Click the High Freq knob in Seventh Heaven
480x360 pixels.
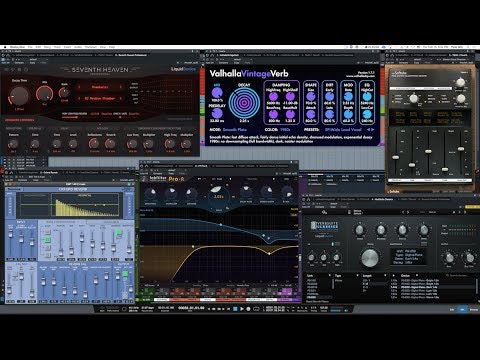[x=170, y=144]
